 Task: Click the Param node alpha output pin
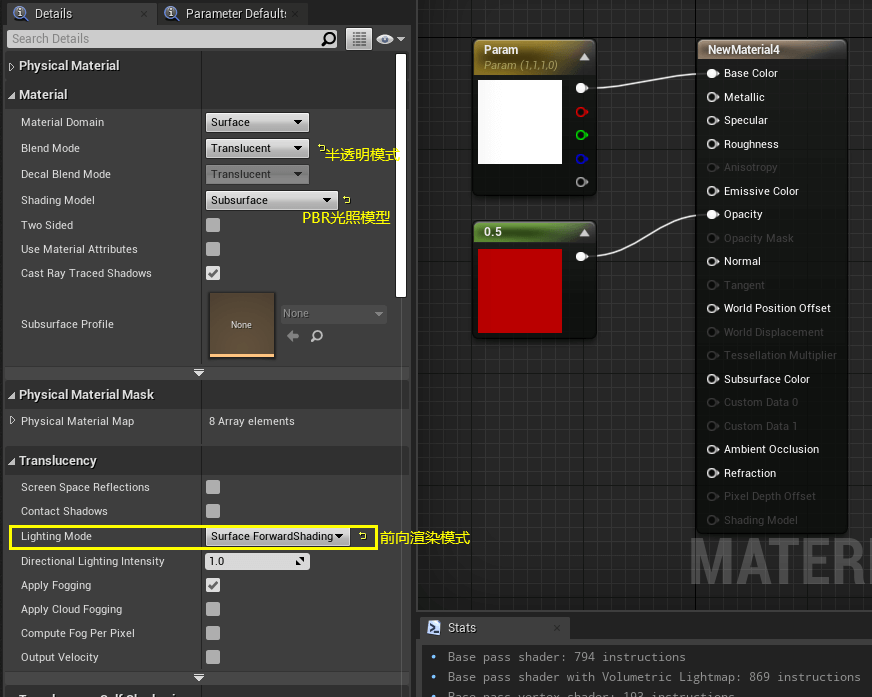coord(582,182)
